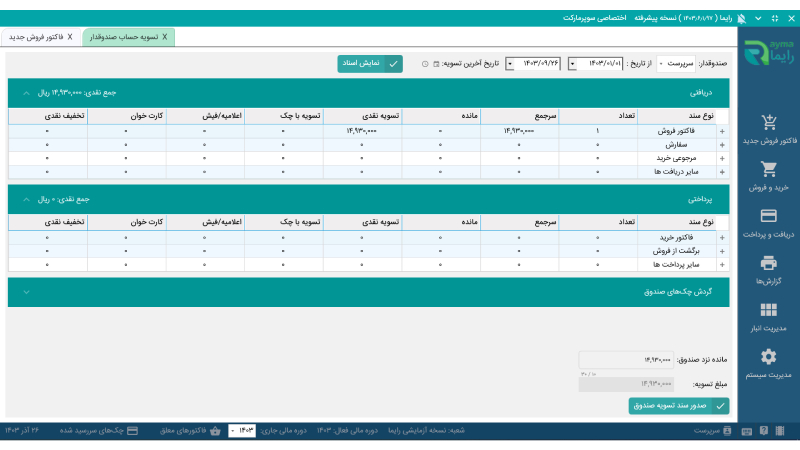Click the notification bell icon in title bar

741,18
